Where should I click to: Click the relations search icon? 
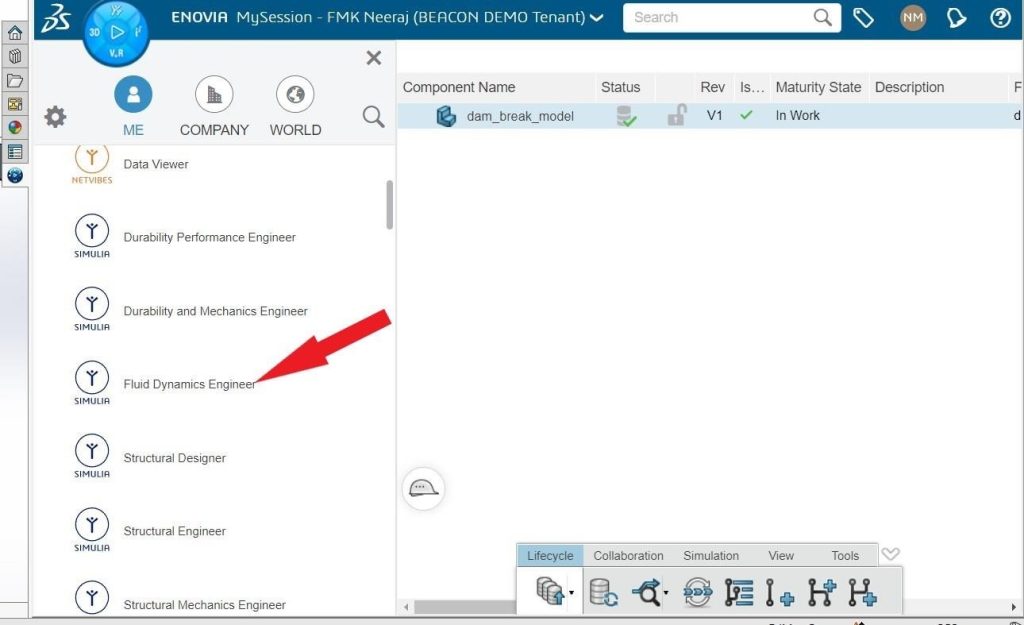[x=647, y=592]
